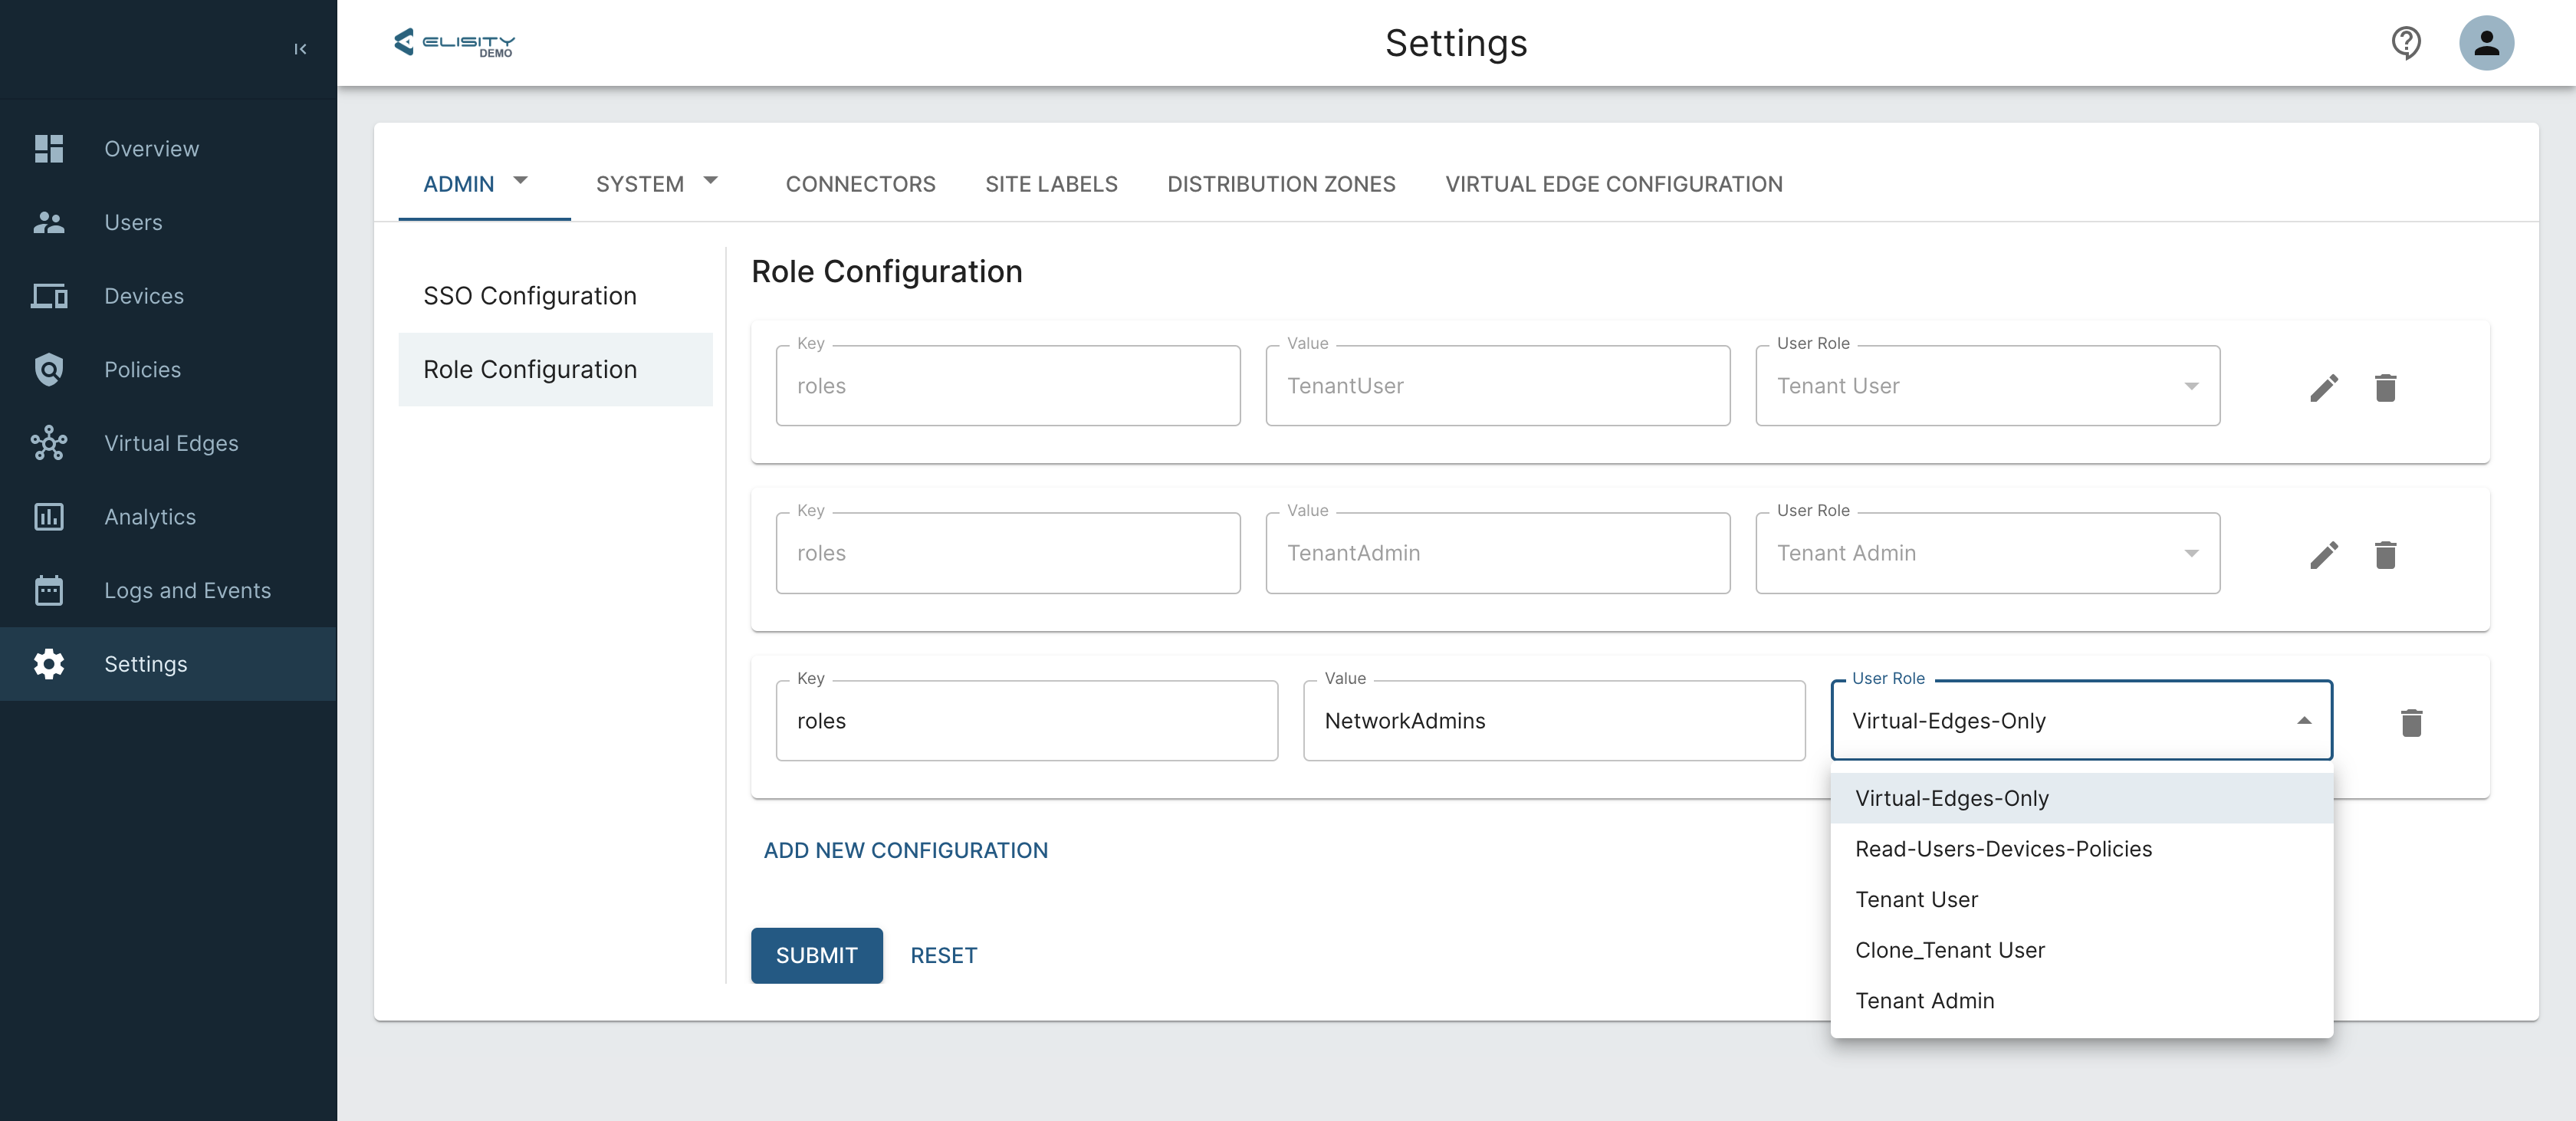The height and width of the screenshot is (1121, 2576).
Task: Choose Read-Users-Devices-Policies from the role list
Action: click(x=2003, y=849)
